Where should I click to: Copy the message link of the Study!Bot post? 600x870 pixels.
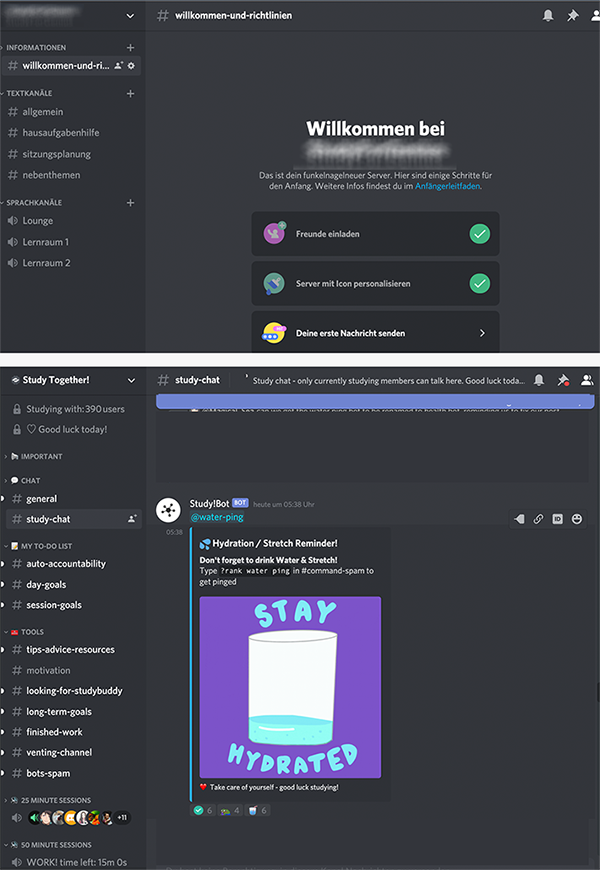(538, 519)
